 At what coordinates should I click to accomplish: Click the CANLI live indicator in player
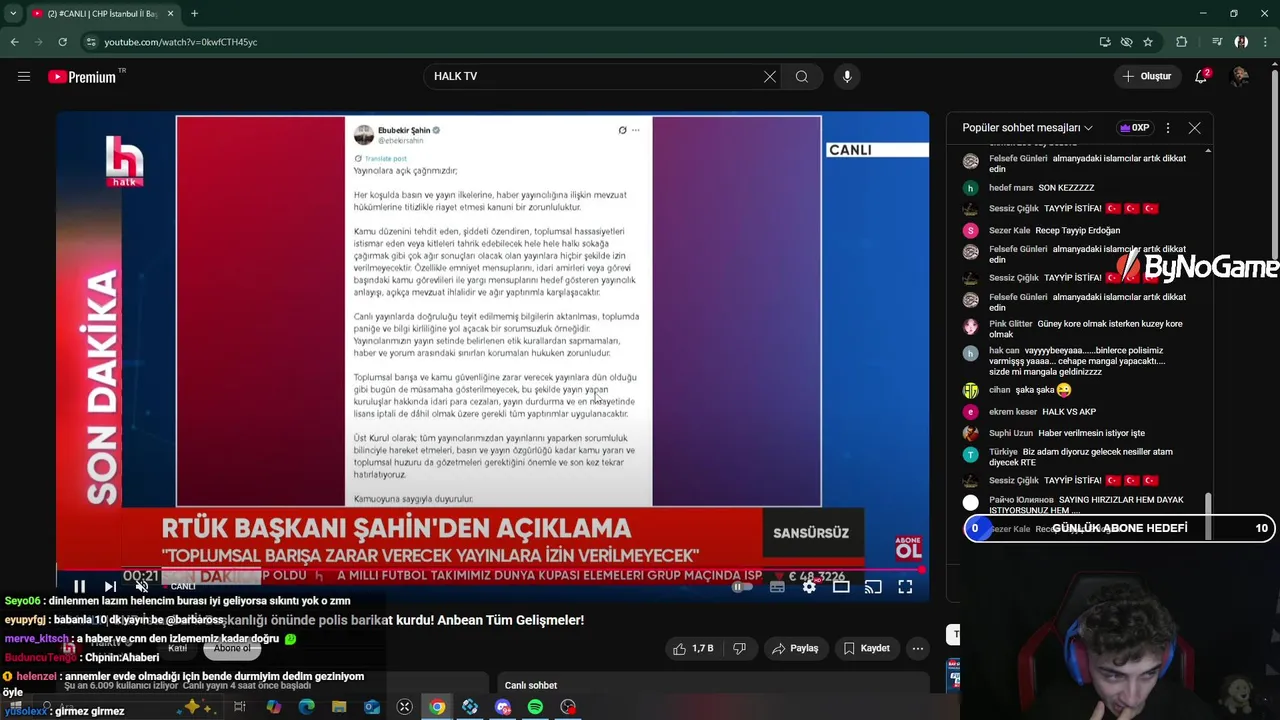click(x=183, y=587)
